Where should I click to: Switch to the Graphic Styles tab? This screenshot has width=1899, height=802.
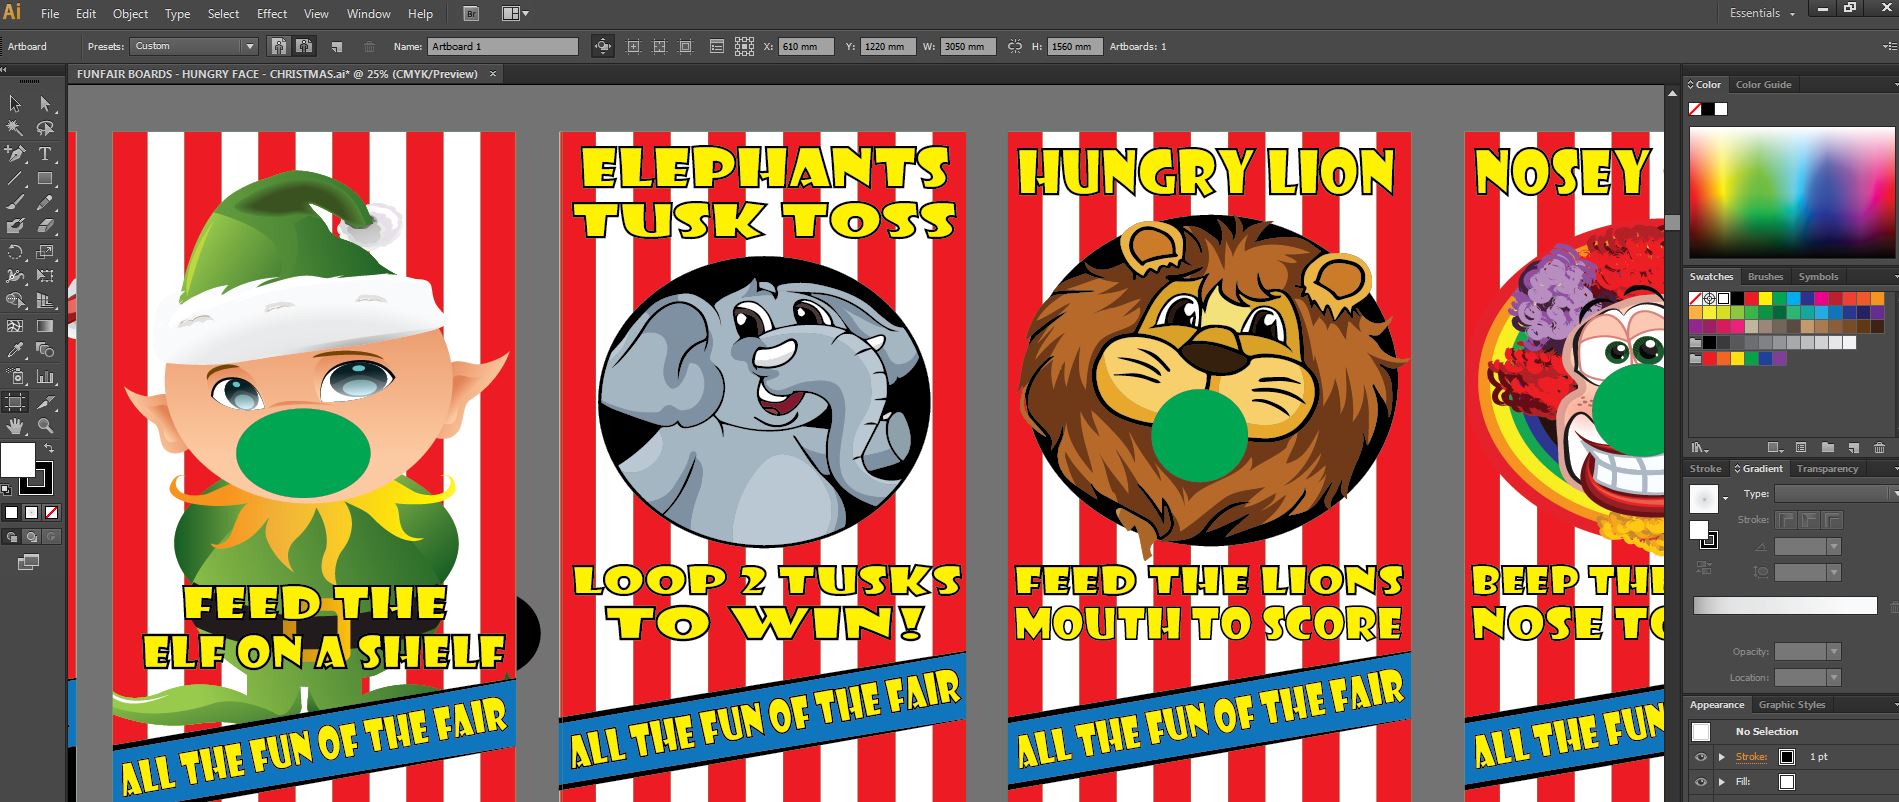point(1792,705)
